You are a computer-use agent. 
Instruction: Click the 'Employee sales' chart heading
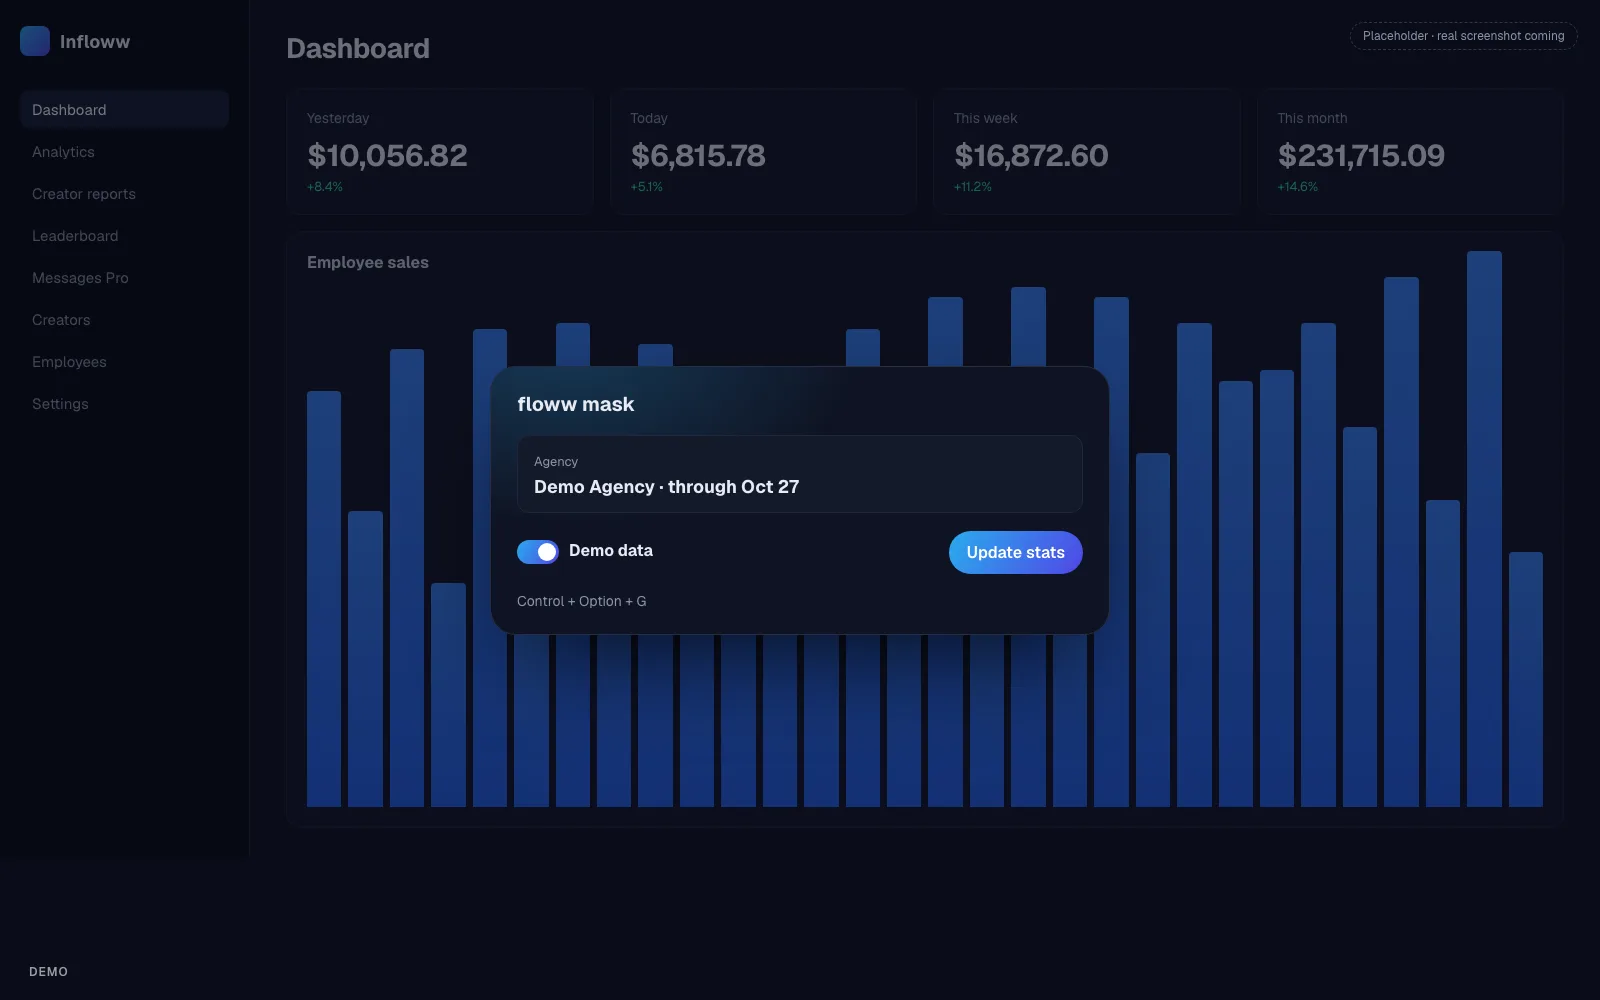click(368, 262)
